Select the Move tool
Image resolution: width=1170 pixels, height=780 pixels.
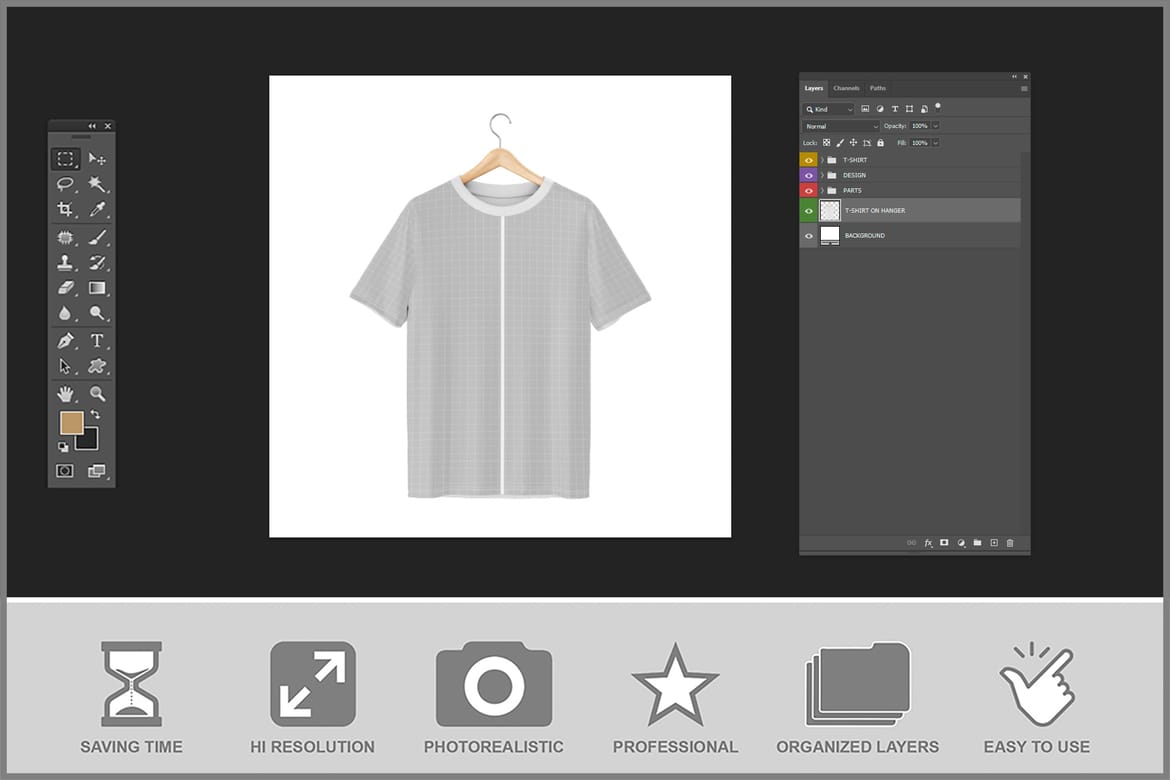(97, 159)
